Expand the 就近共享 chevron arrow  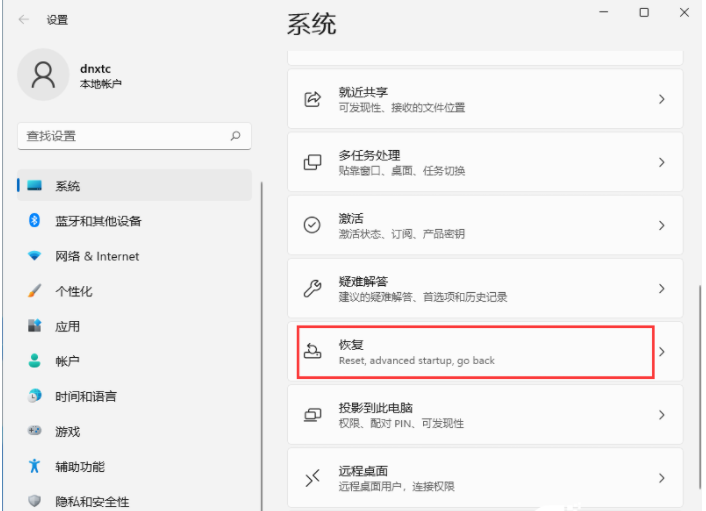[x=661, y=99]
